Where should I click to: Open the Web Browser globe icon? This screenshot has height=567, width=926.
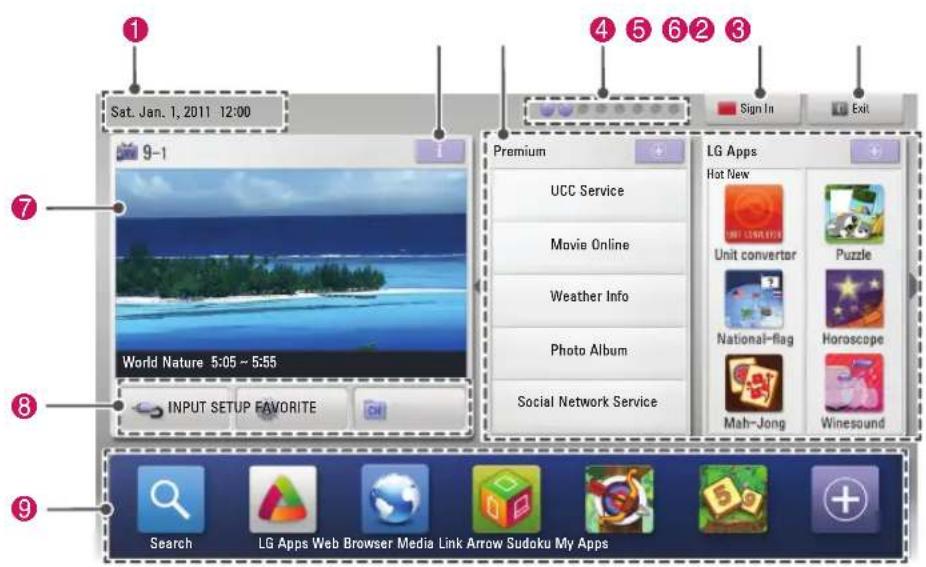point(395,499)
